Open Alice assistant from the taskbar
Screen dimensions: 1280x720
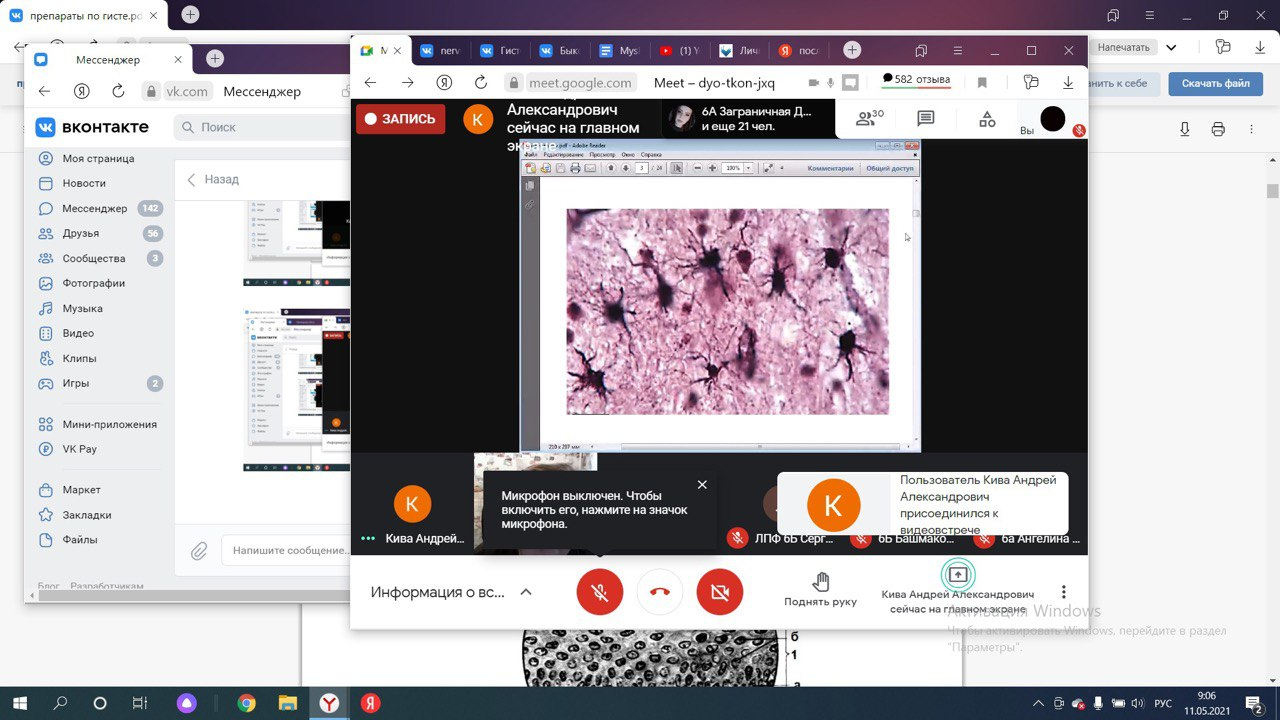pos(187,703)
